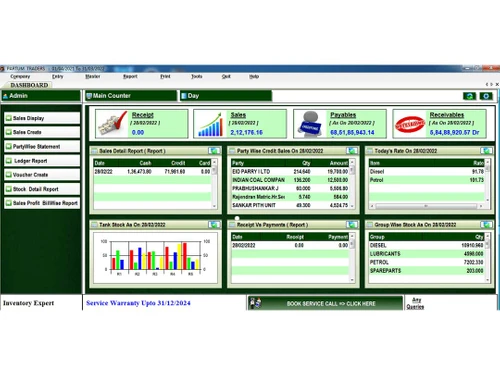The image size is (500, 375).
Task: Open the Company menu
Action: 20,76
